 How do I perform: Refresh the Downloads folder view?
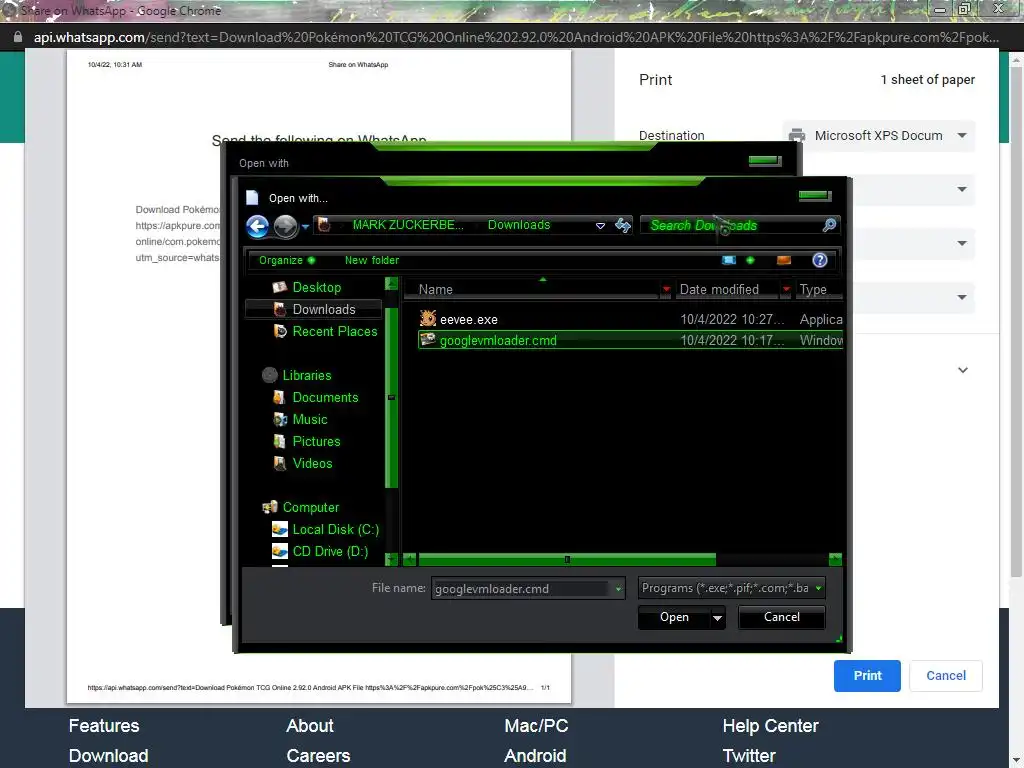[623, 225]
